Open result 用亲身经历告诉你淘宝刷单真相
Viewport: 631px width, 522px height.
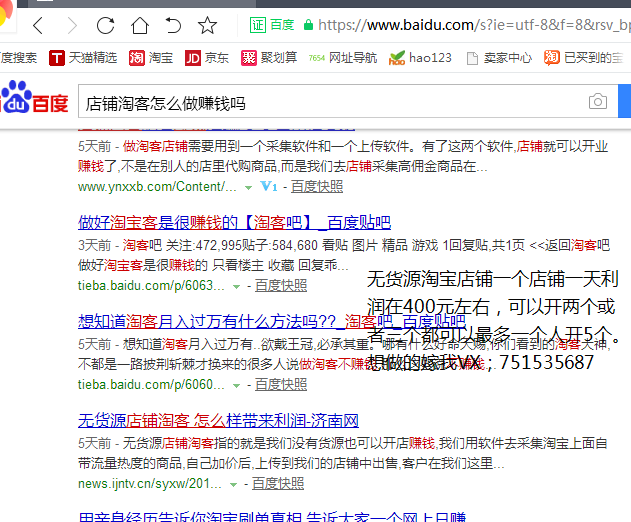(x=272, y=516)
